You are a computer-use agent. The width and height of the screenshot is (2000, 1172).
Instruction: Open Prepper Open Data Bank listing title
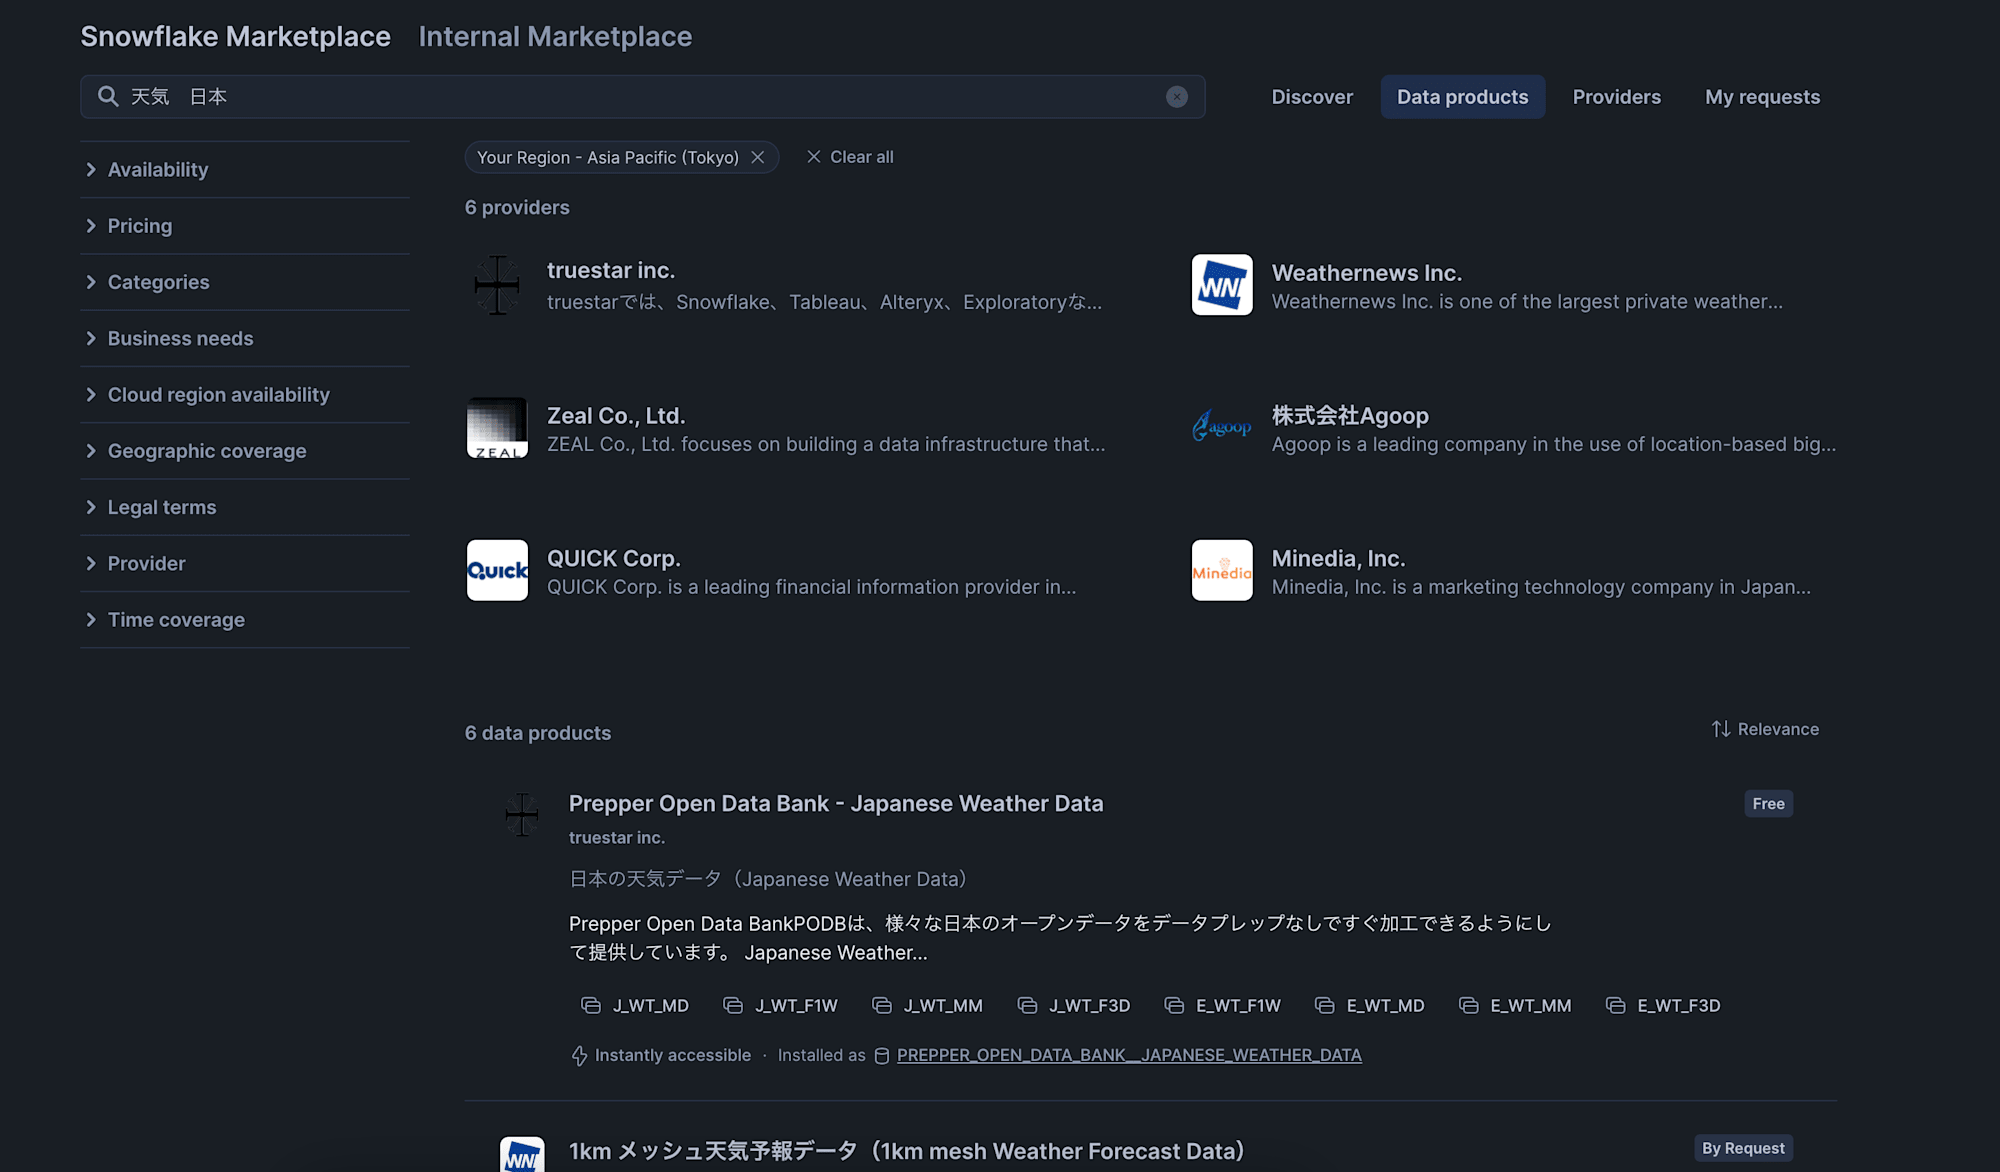[x=836, y=803]
